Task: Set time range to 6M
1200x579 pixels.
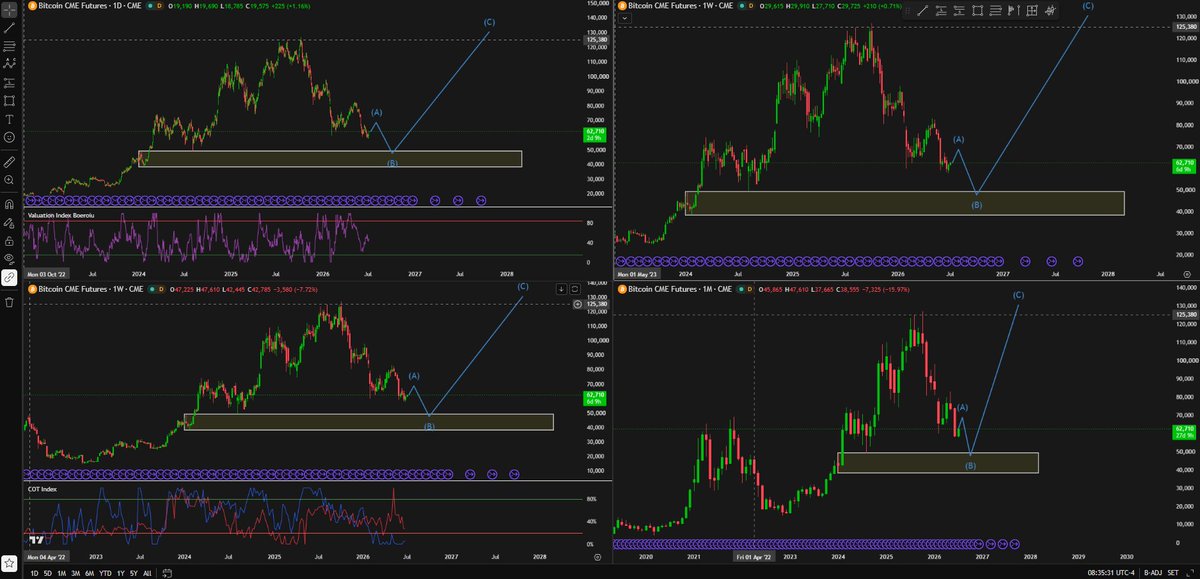Action: (x=90, y=573)
